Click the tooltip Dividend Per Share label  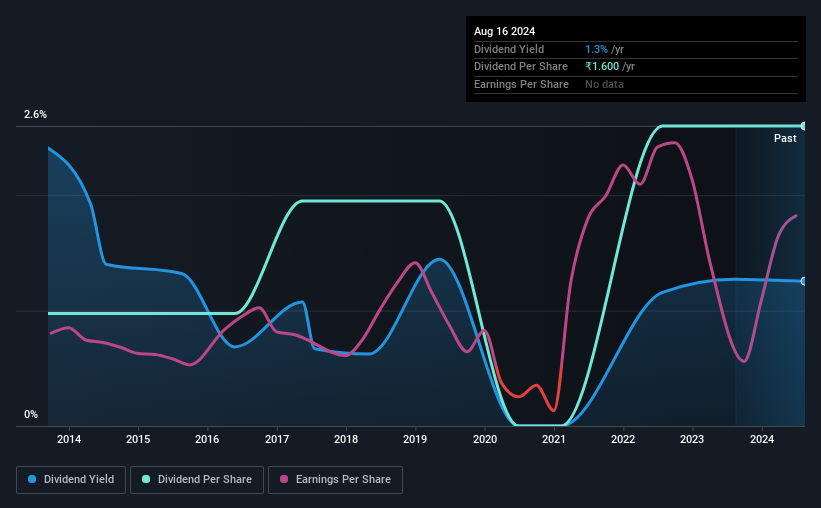(x=520, y=67)
